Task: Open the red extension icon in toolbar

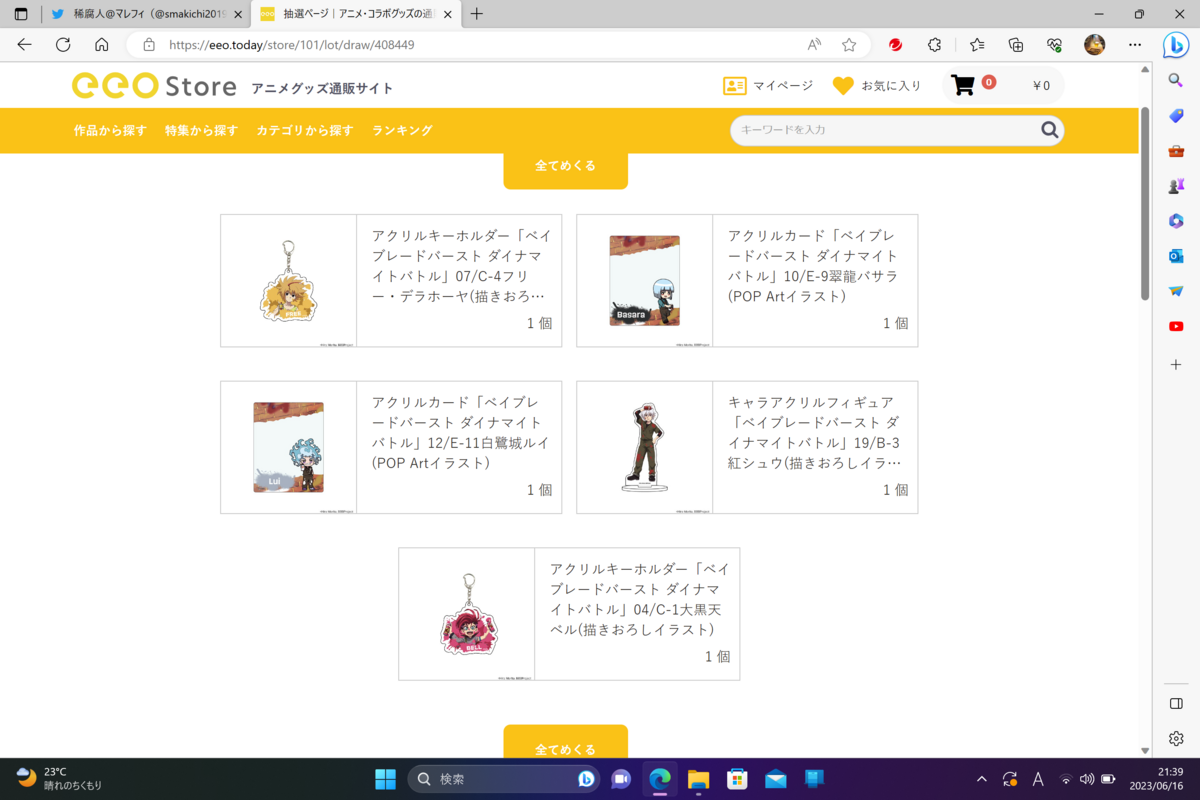Action: click(896, 45)
